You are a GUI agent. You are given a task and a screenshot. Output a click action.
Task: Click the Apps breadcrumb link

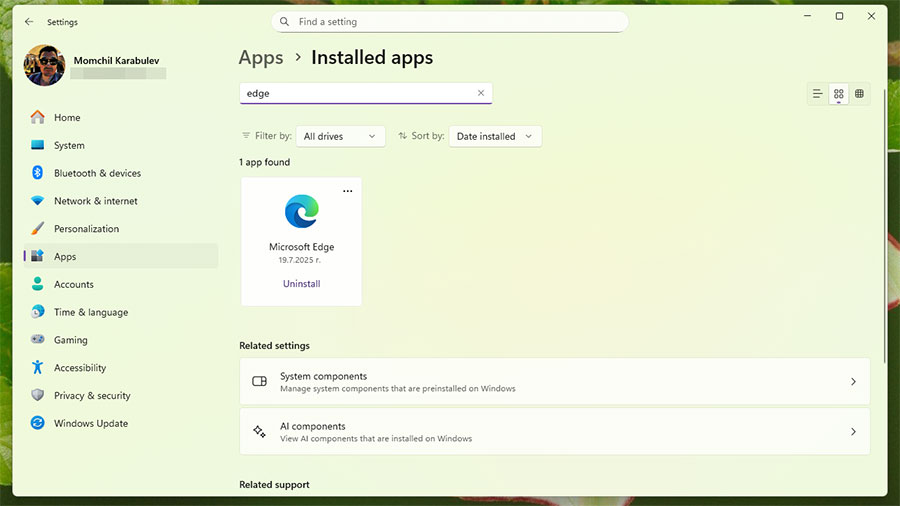[x=261, y=58]
